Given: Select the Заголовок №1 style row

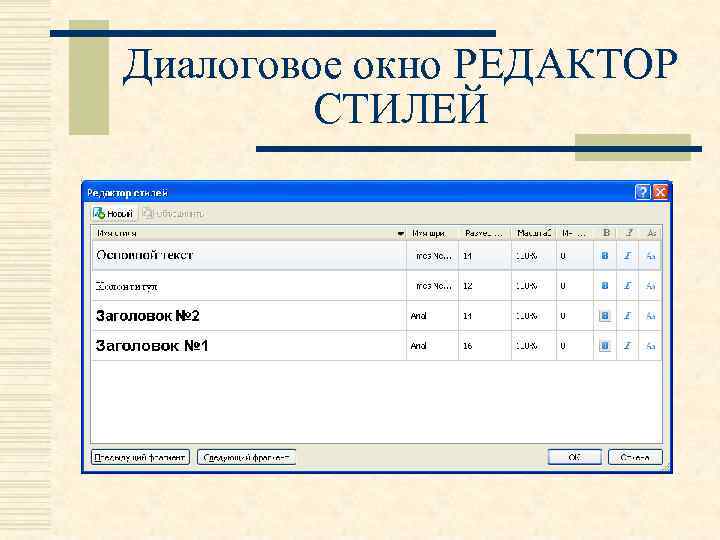Looking at the screenshot, I should (x=377, y=345).
